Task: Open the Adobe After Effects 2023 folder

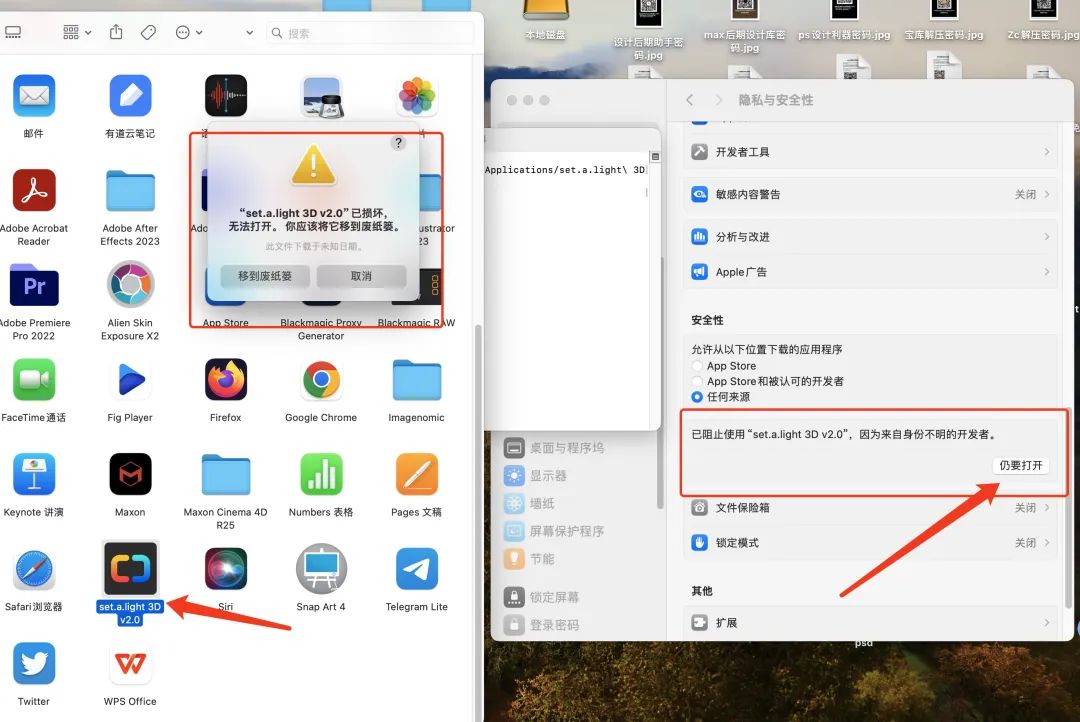Action: (x=130, y=190)
